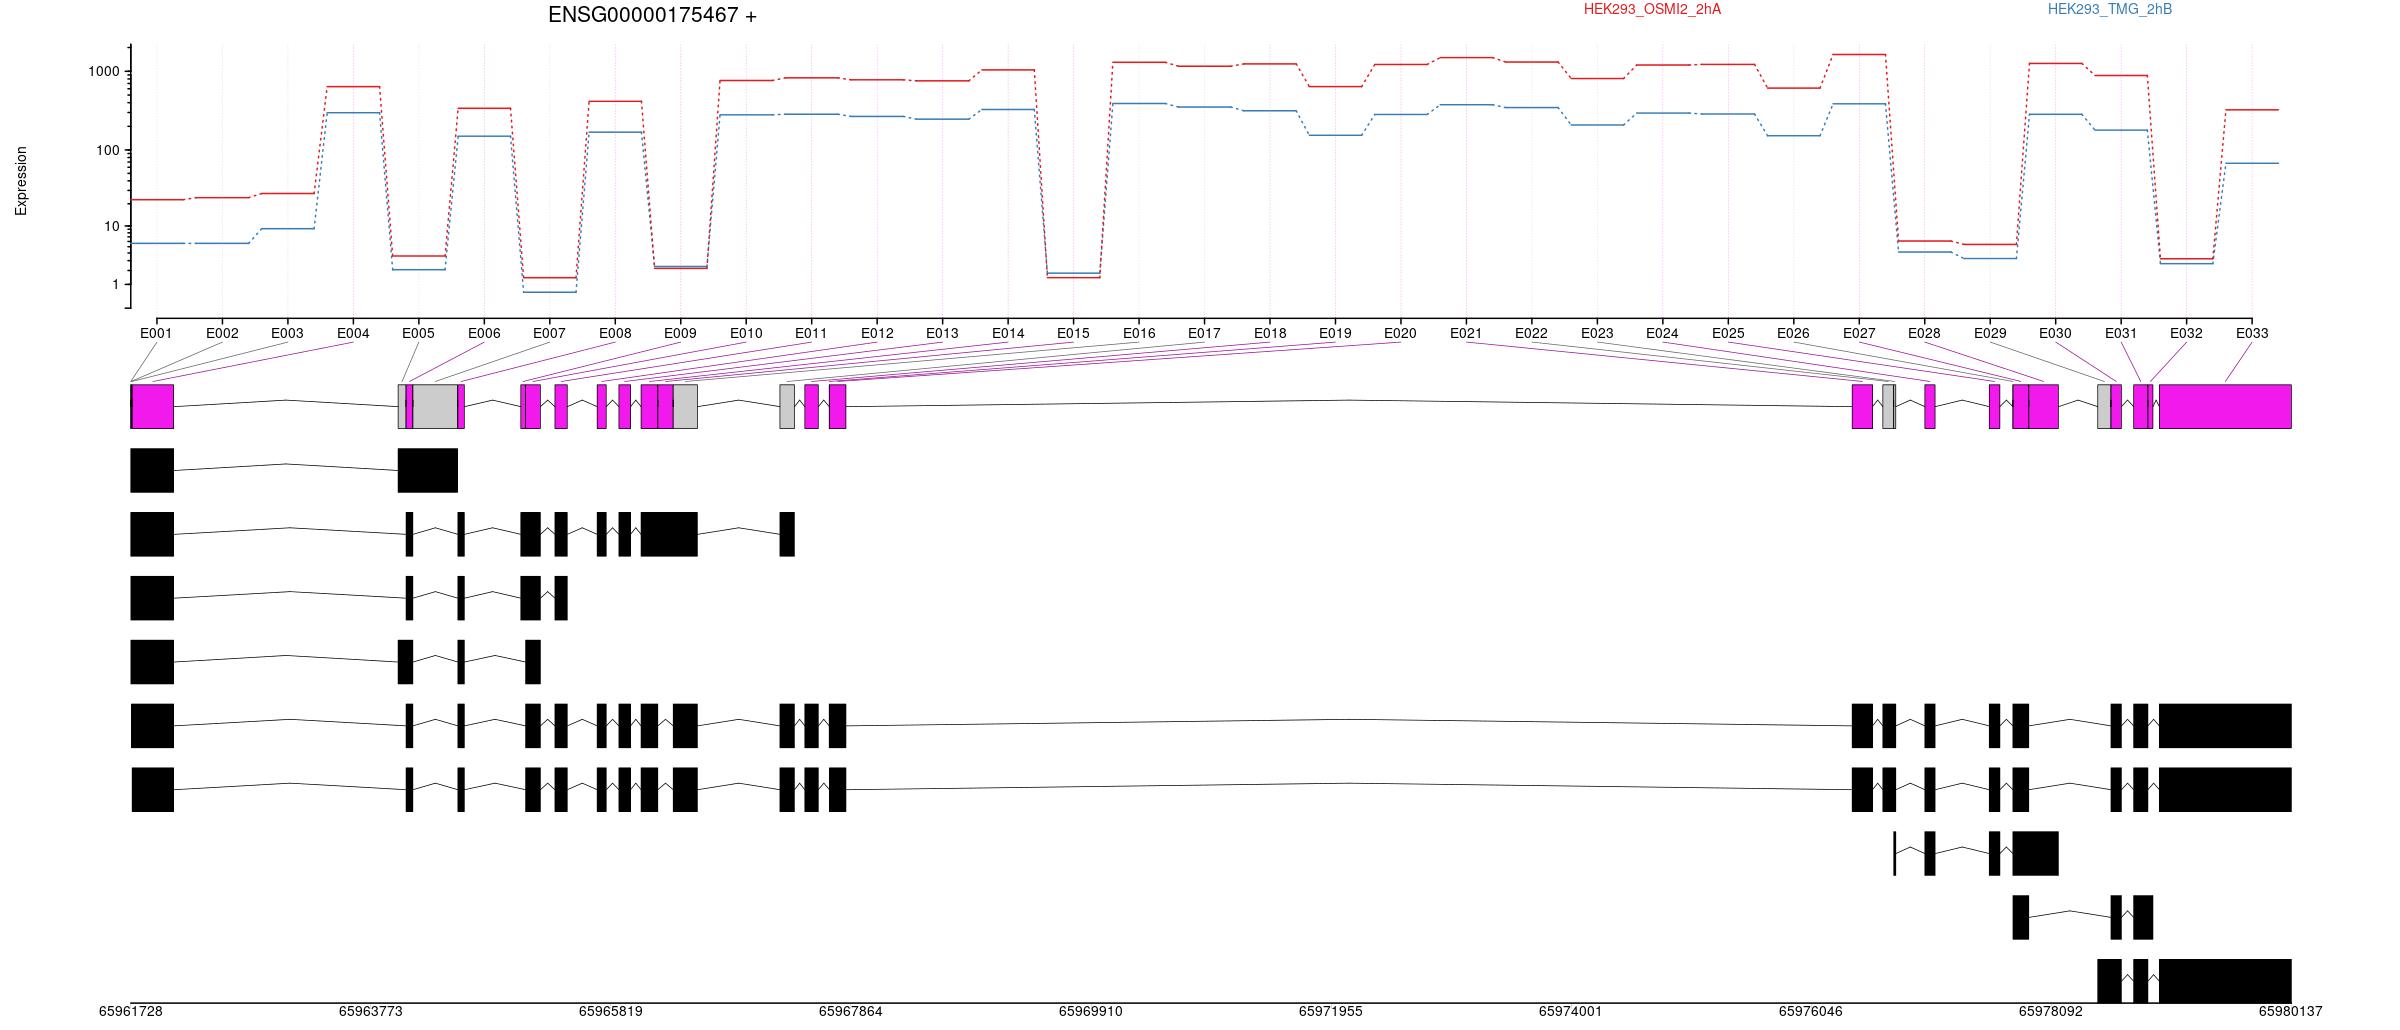Viewport: 2400px width, 1030px height.
Task: Click exon label E011
Action: point(811,333)
